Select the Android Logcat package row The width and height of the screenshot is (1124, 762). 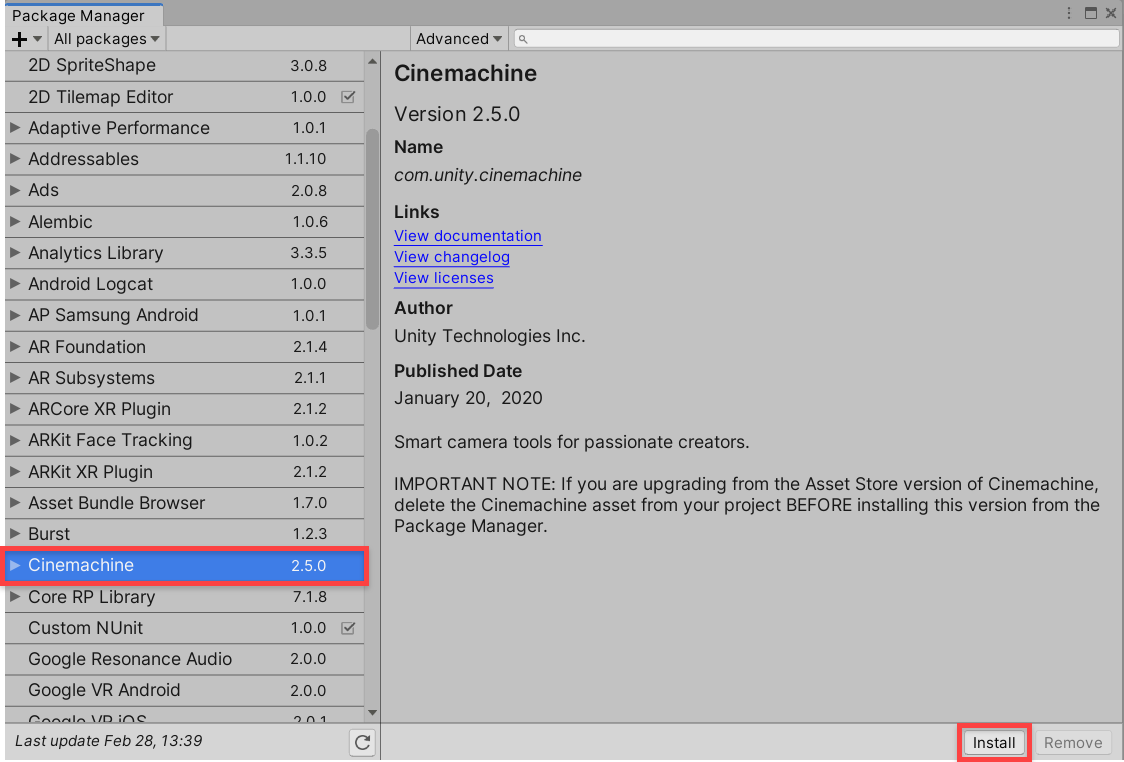tap(184, 284)
